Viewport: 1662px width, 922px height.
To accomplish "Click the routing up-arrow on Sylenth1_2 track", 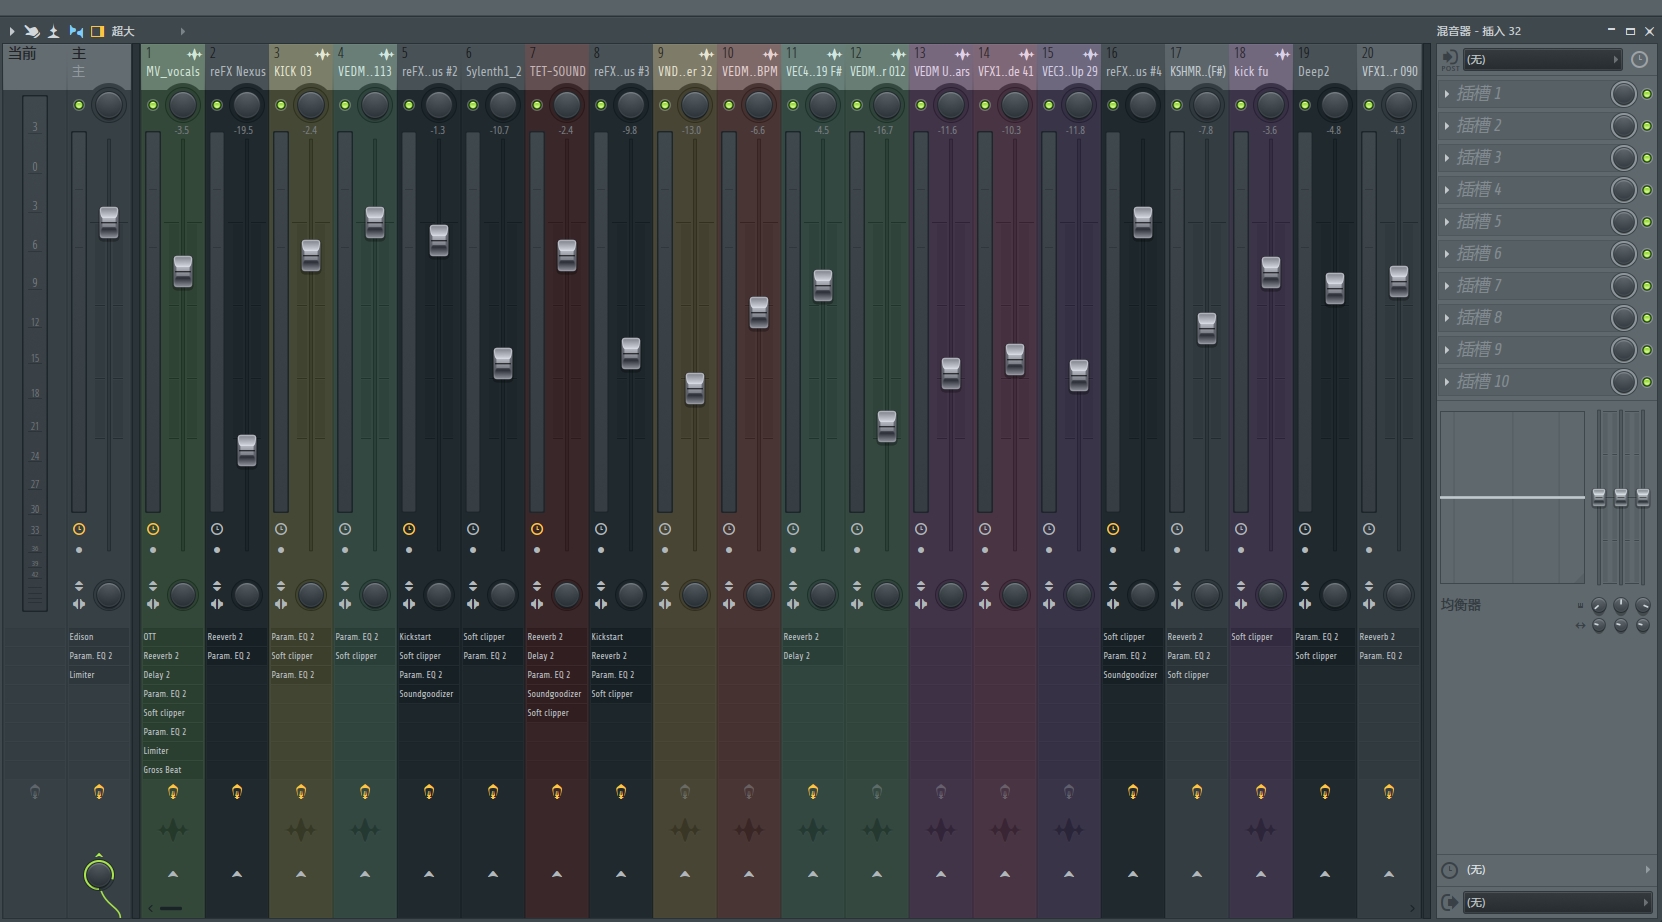I will (493, 874).
